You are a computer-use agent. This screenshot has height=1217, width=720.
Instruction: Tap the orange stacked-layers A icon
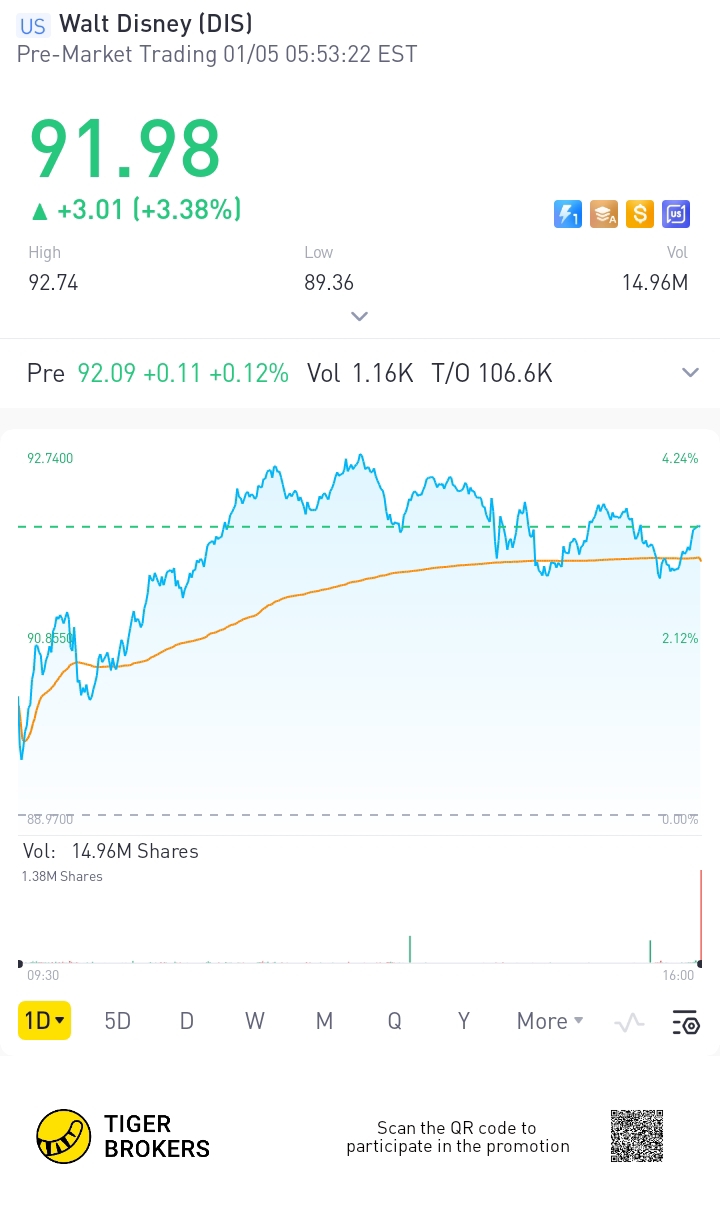[604, 214]
